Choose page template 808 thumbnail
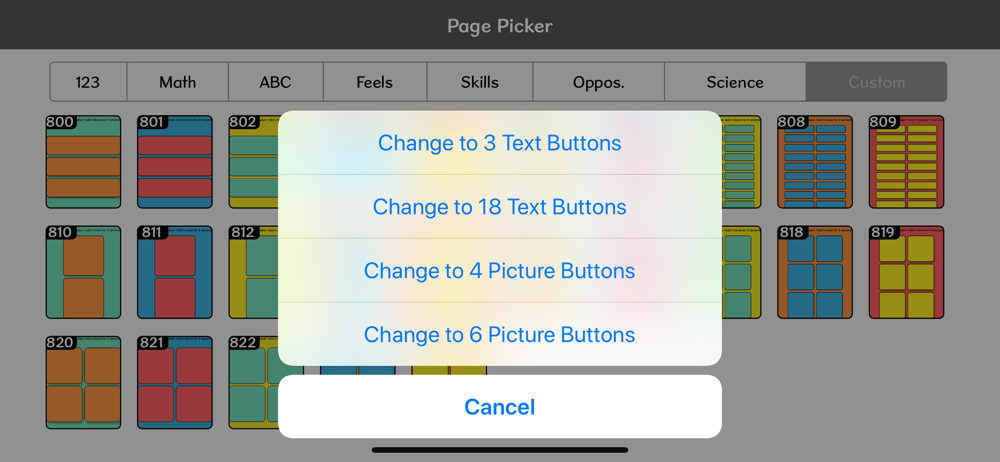The height and width of the screenshot is (462, 1000). tap(815, 162)
